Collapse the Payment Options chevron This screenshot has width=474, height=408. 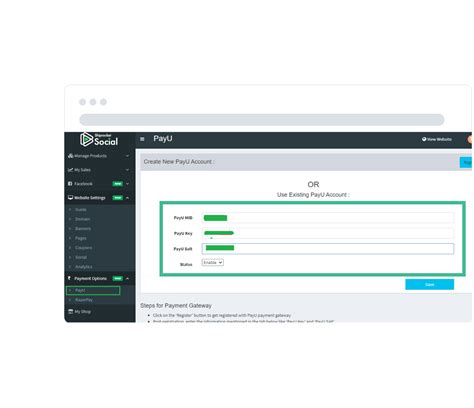pyautogui.click(x=127, y=278)
